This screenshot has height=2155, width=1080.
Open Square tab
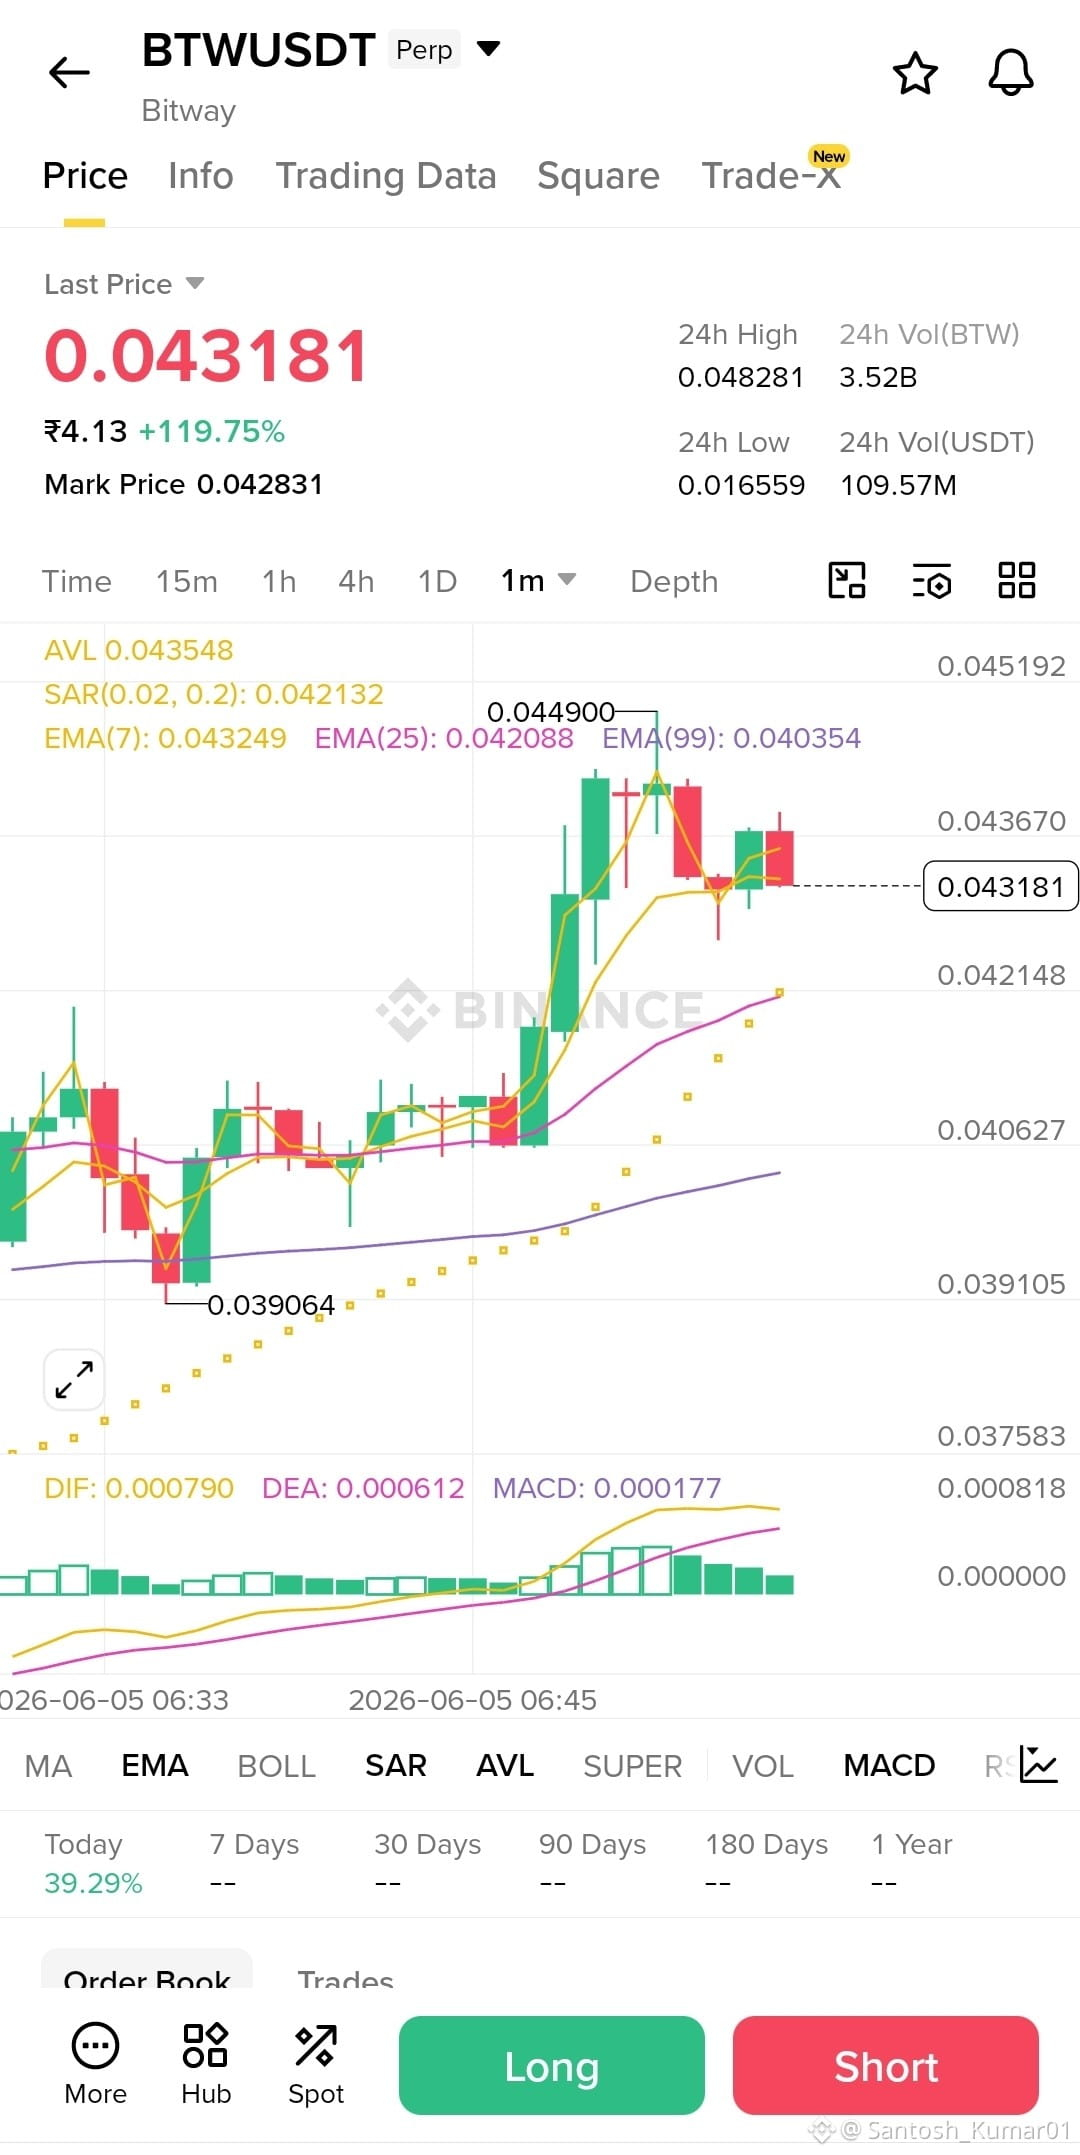point(598,176)
